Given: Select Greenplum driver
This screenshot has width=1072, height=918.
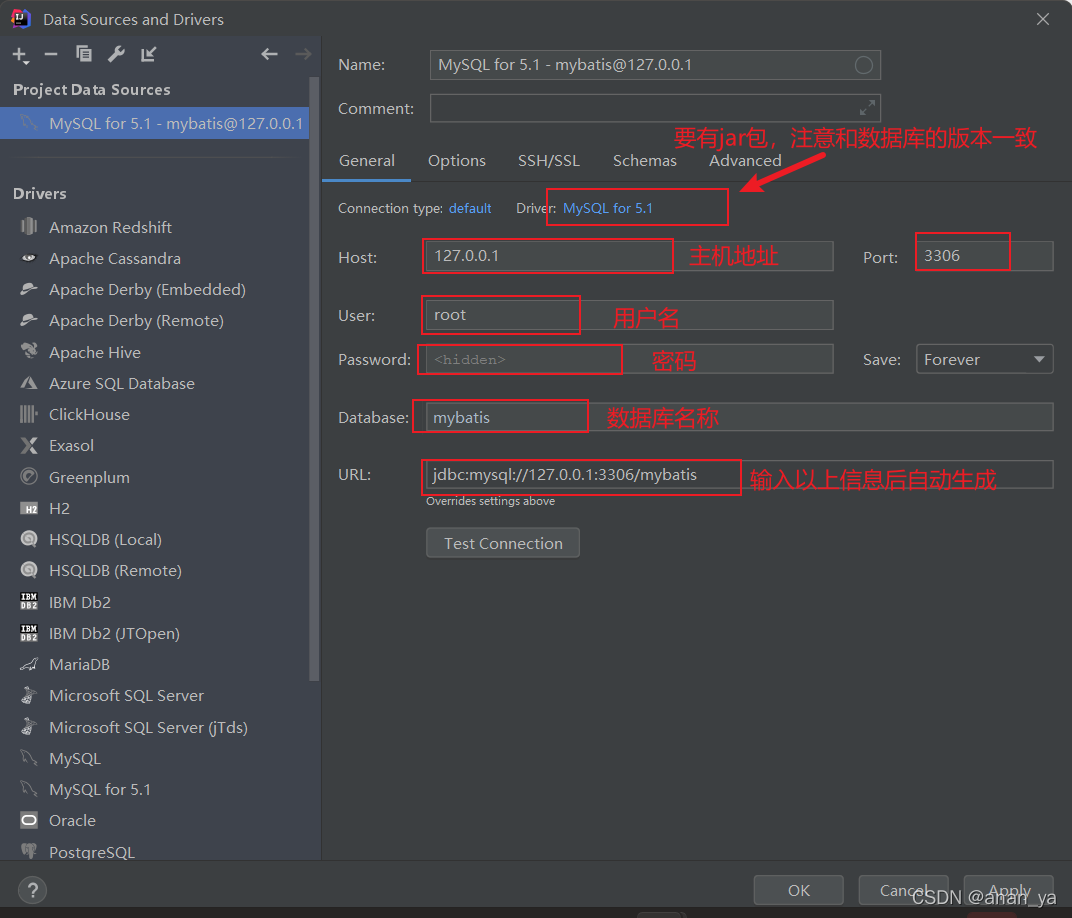Looking at the screenshot, I should 89,477.
